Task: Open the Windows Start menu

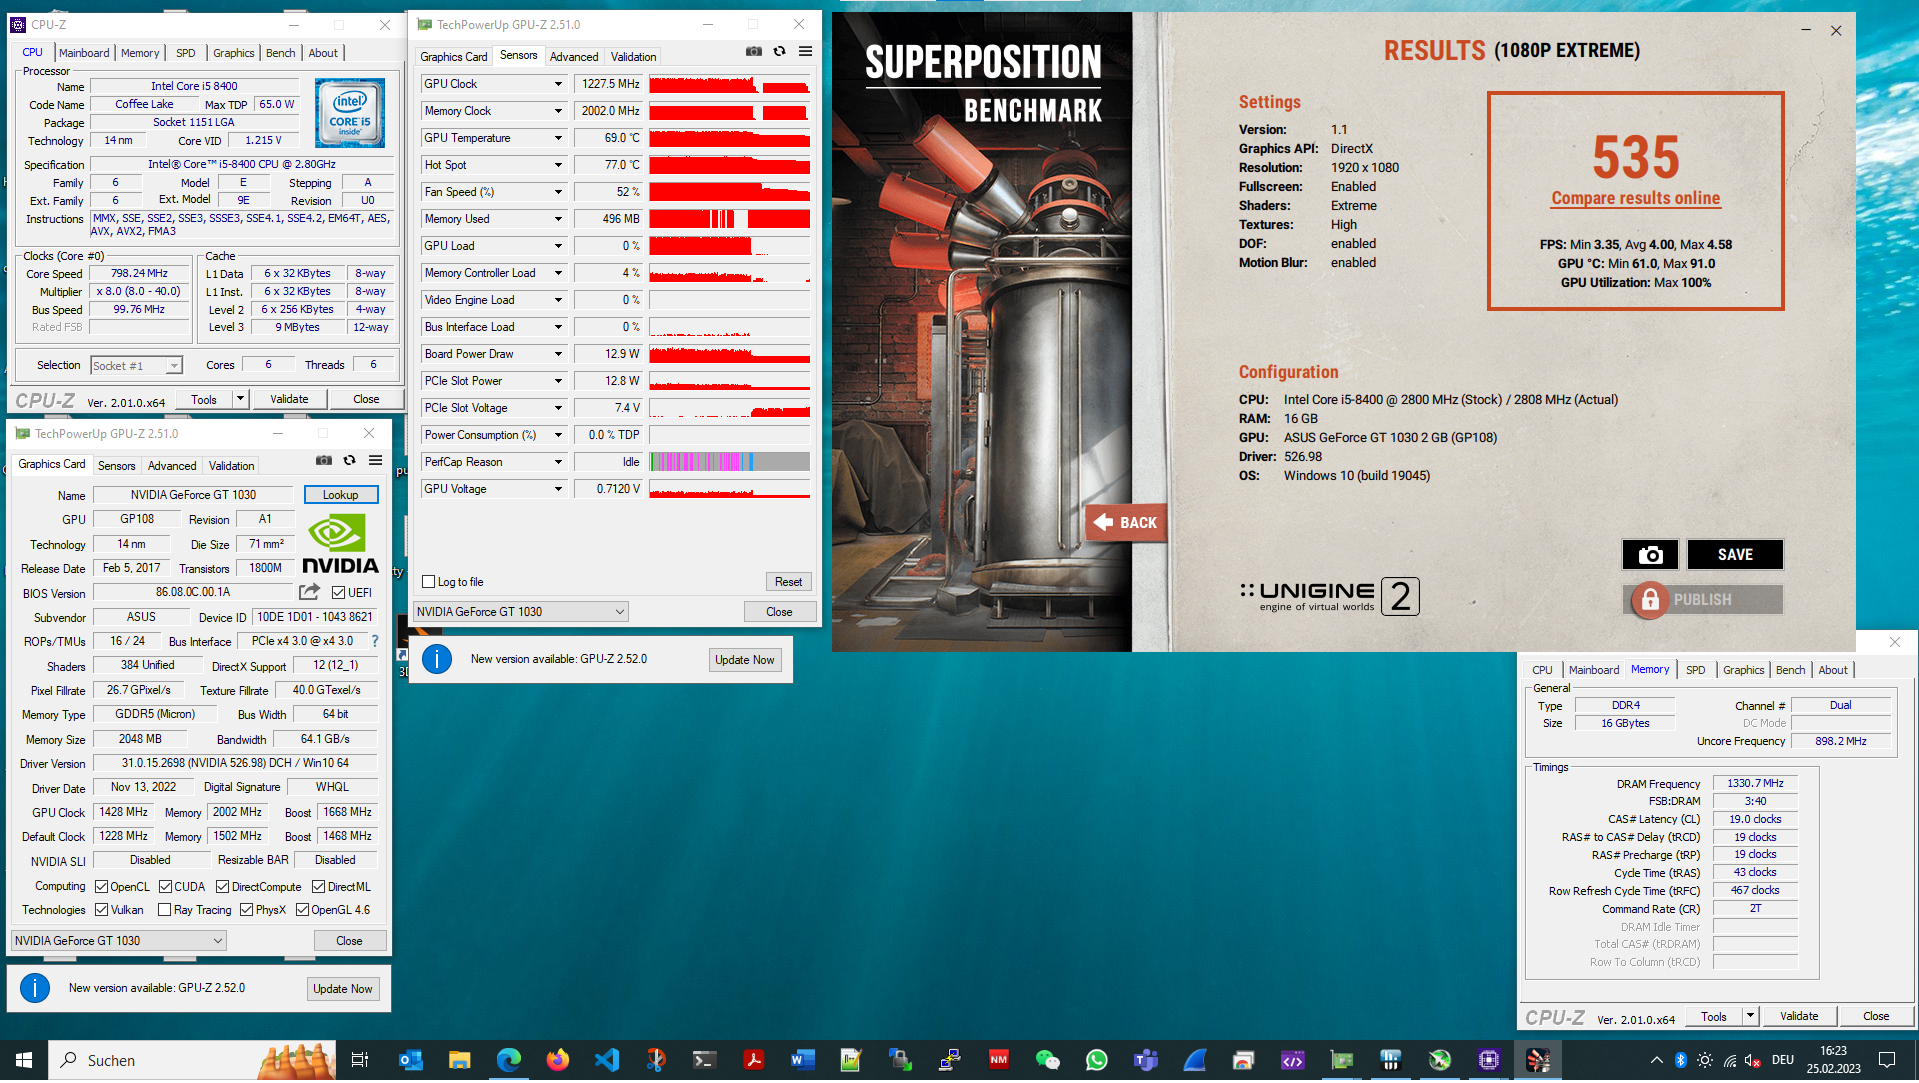Action: (x=24, y=1060)
